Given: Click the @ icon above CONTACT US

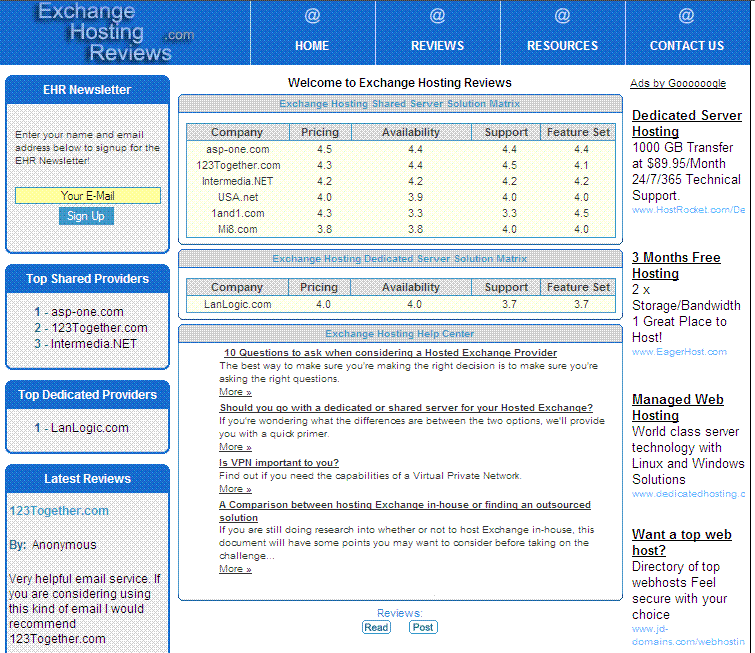Looking at the screenshot, I should pyautogui.click(x=686, y=15).
